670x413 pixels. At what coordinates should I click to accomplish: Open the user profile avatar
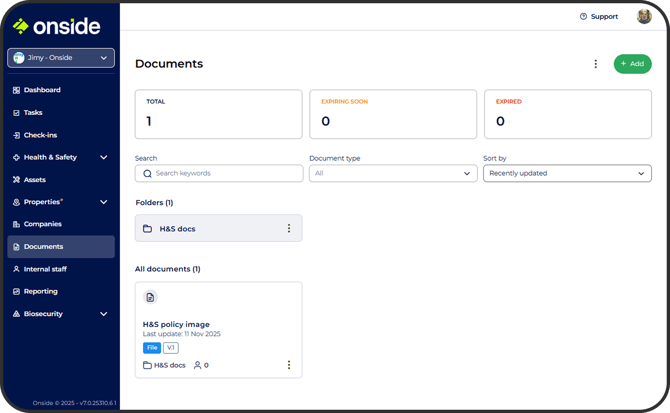click(x=644, y=17)
